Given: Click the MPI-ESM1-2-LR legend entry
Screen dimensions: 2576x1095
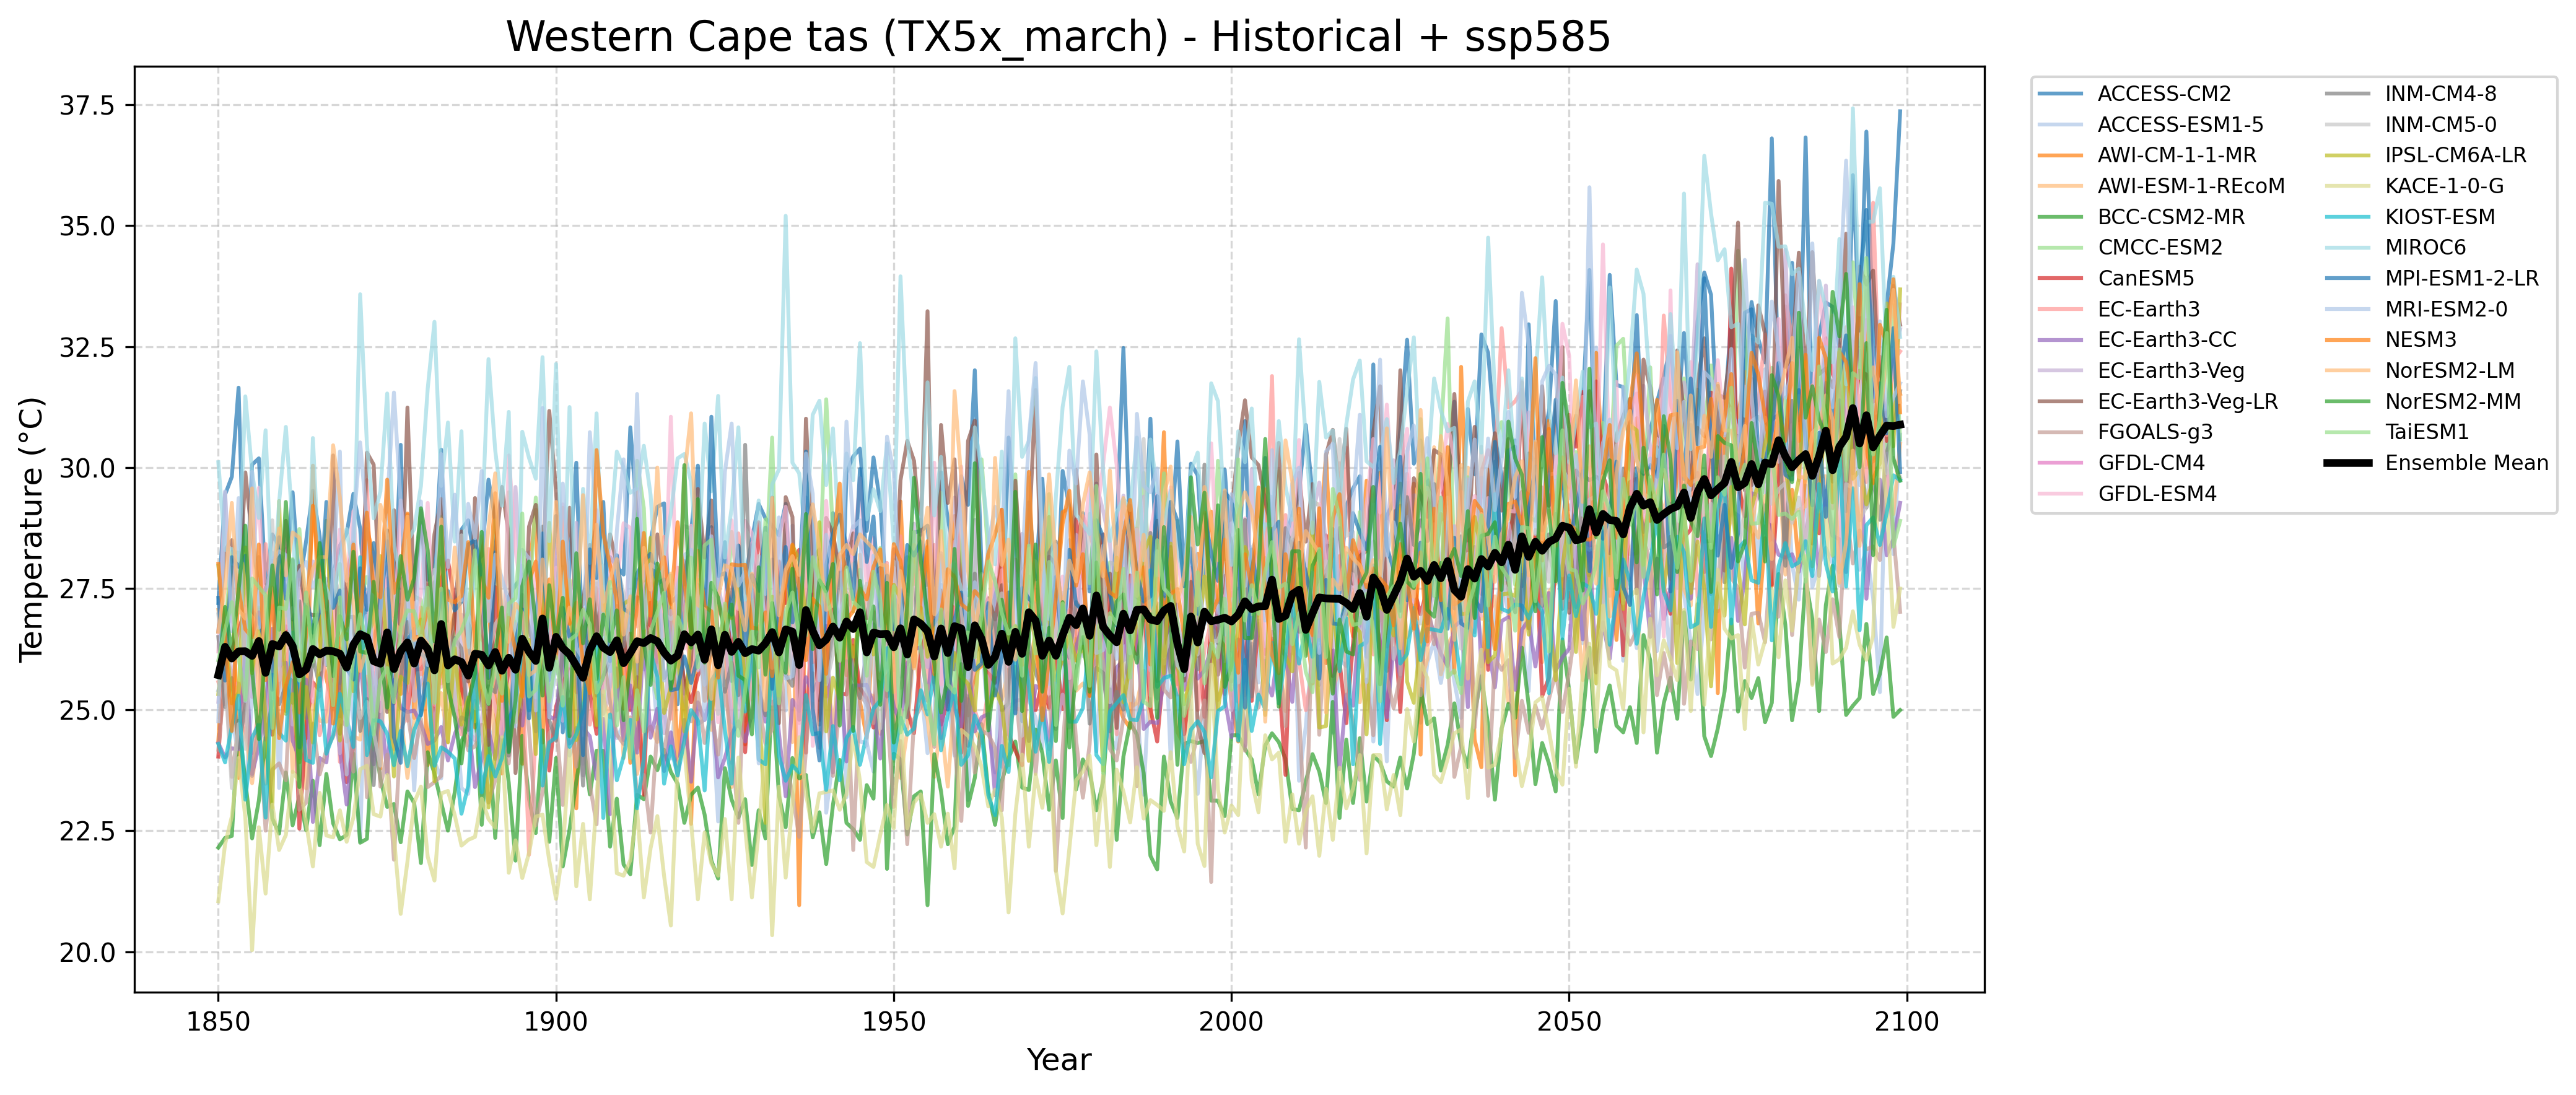Looking at the screenshot, I should (x=2461, y=279).
